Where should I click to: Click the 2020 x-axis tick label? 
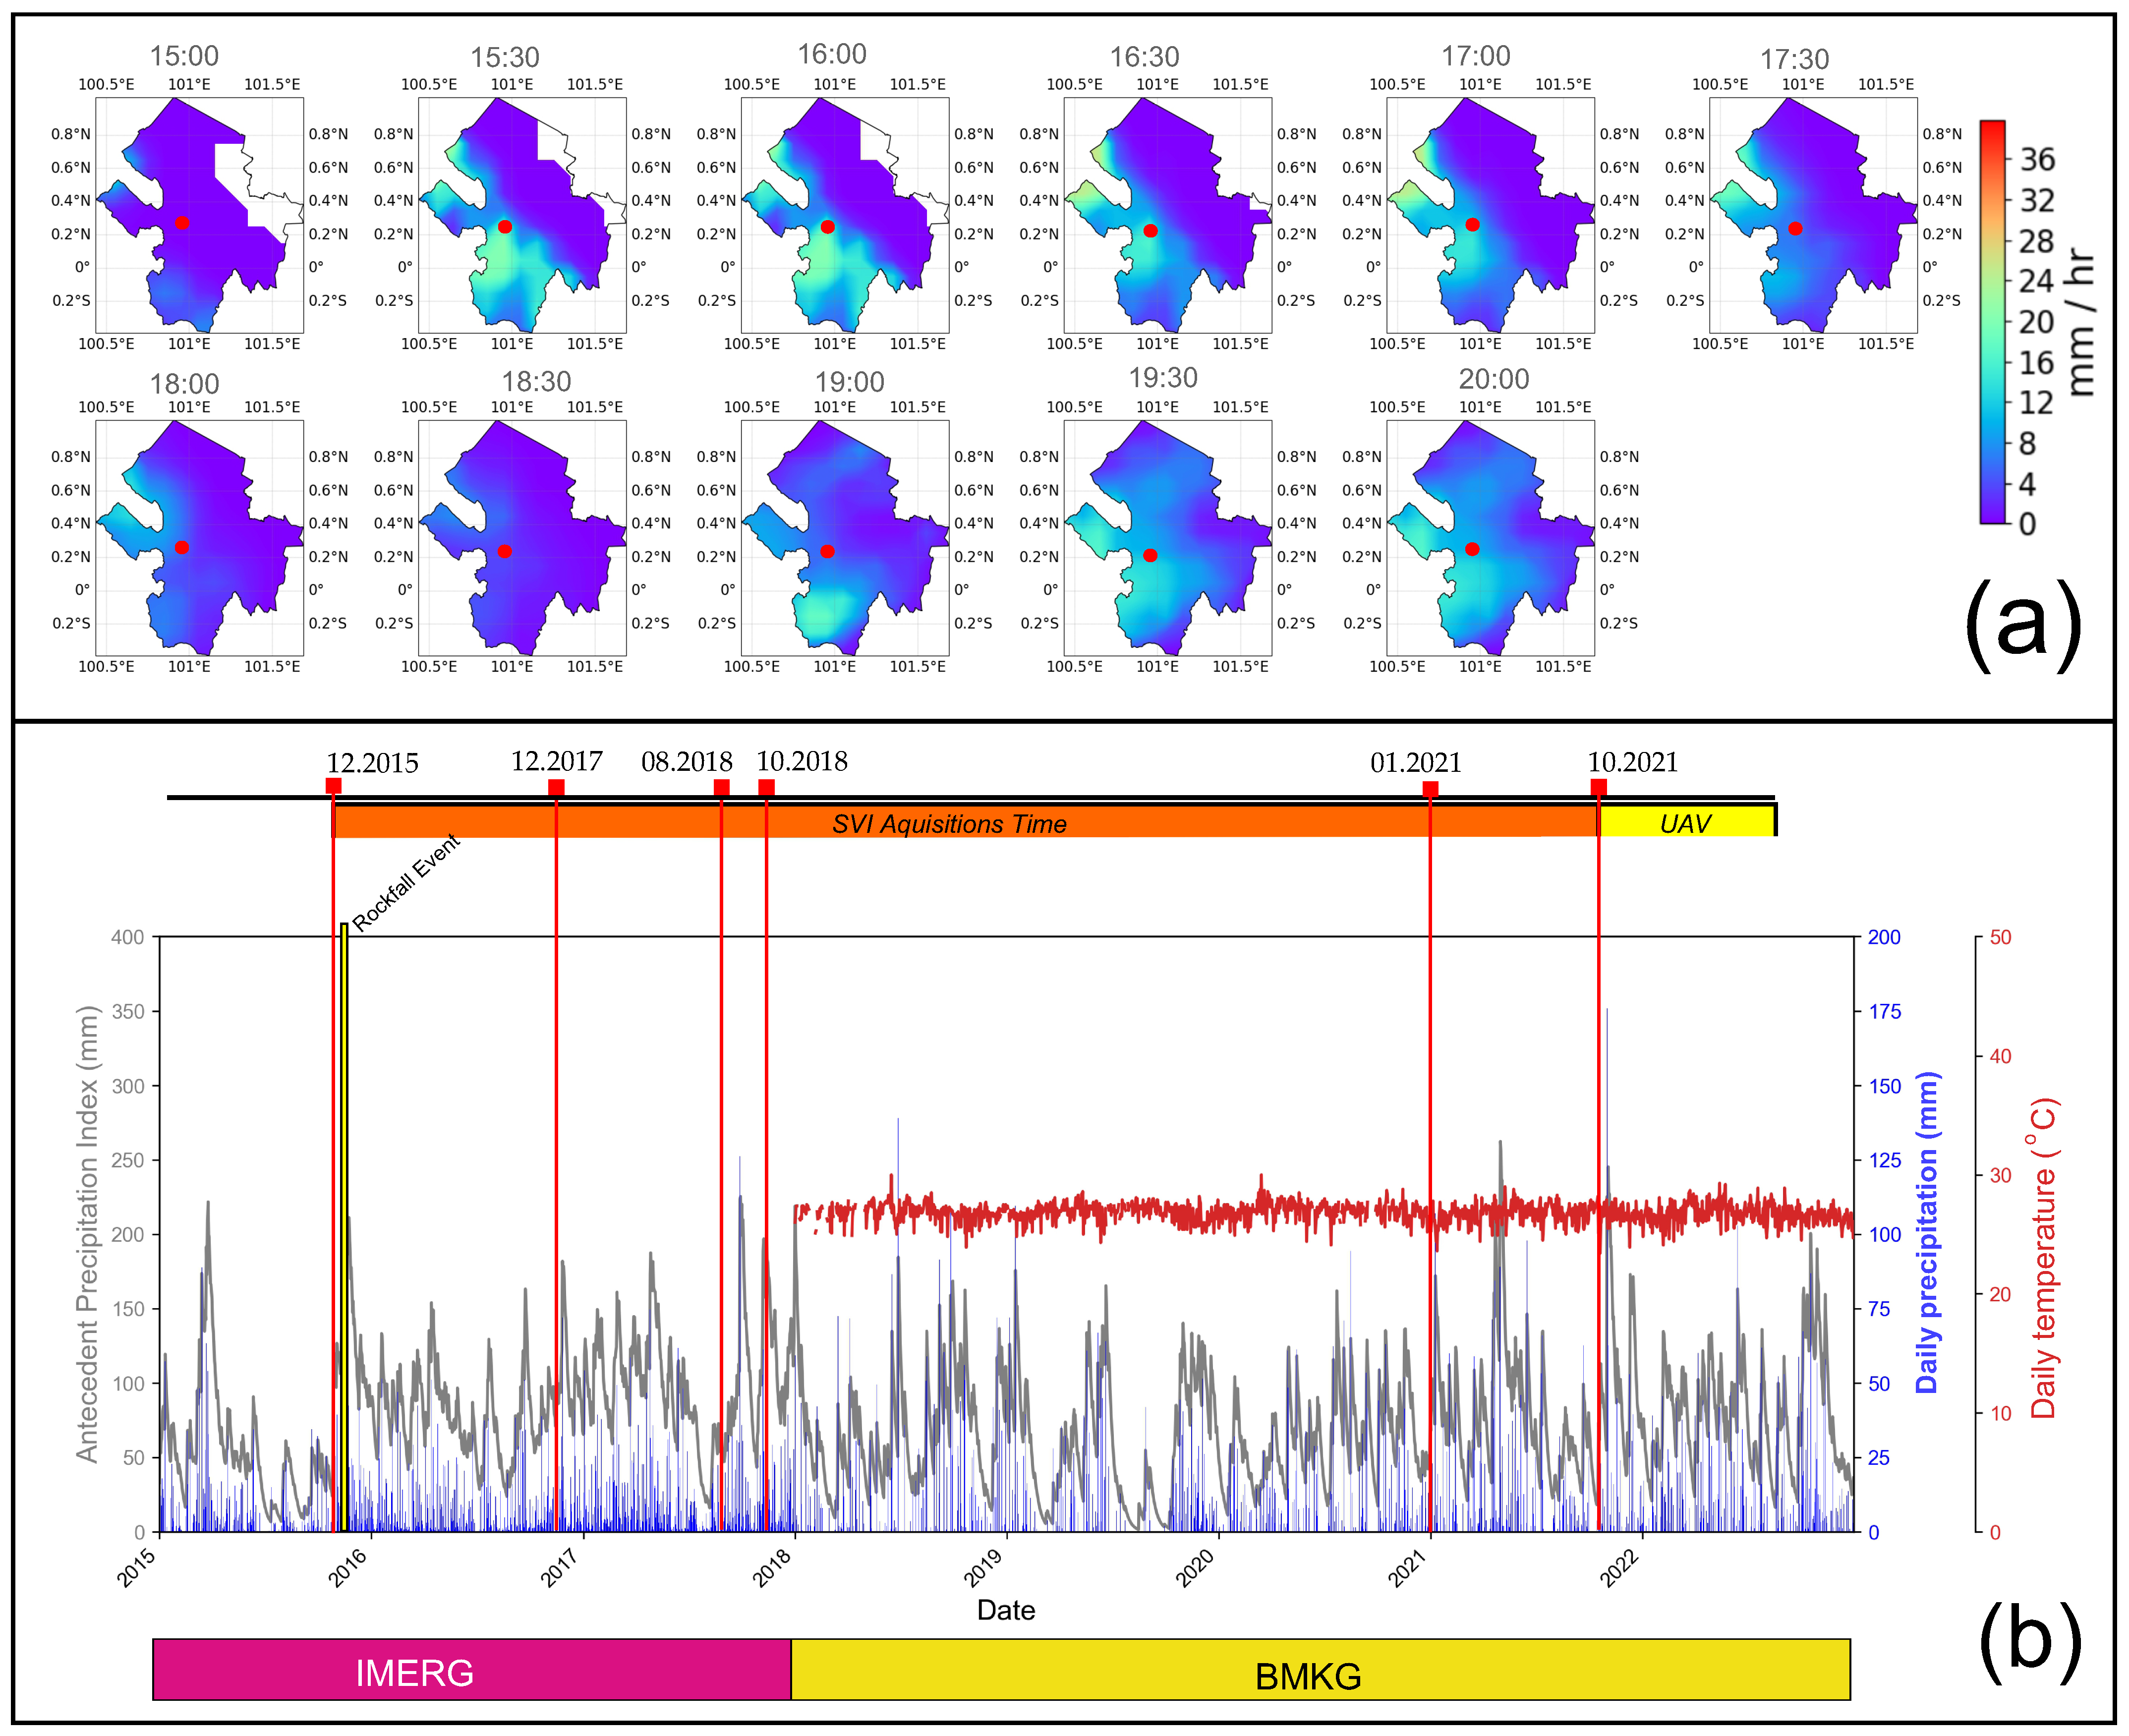pyautogui.click(x=1196, y=1567)
